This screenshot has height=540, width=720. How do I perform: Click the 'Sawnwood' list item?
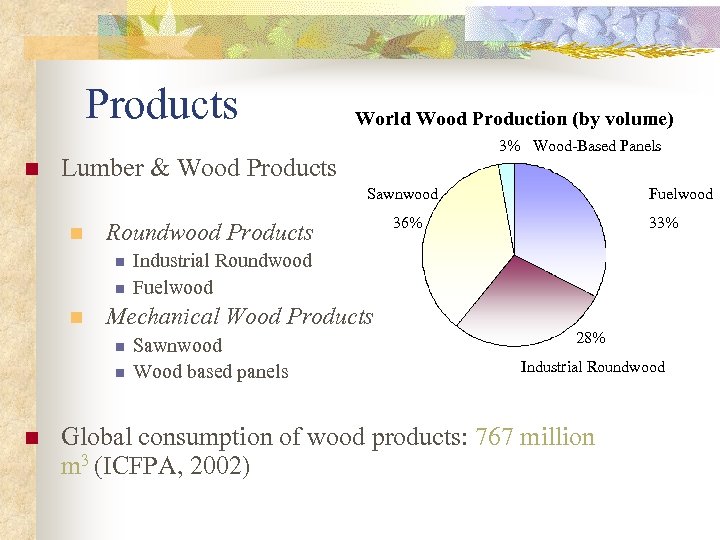[x=178, y=345]
